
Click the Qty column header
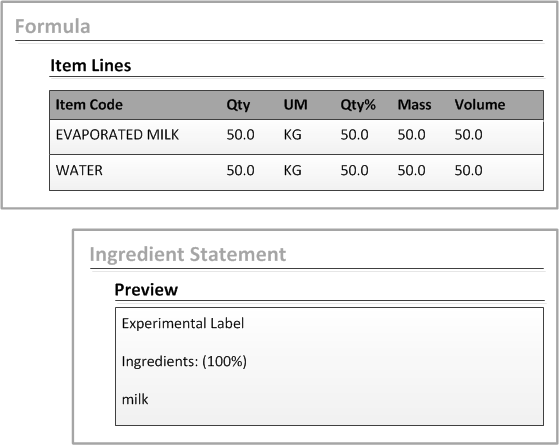[x=238, y=105]
